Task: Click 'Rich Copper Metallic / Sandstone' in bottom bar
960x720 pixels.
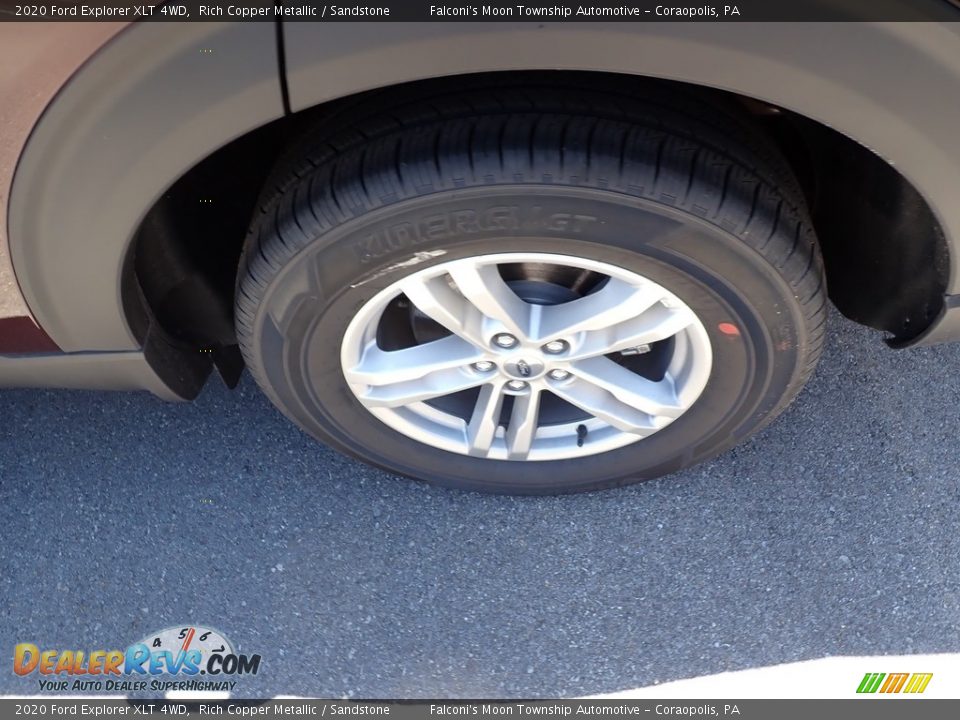Action: pyautogui.click(x=294, y=710)
